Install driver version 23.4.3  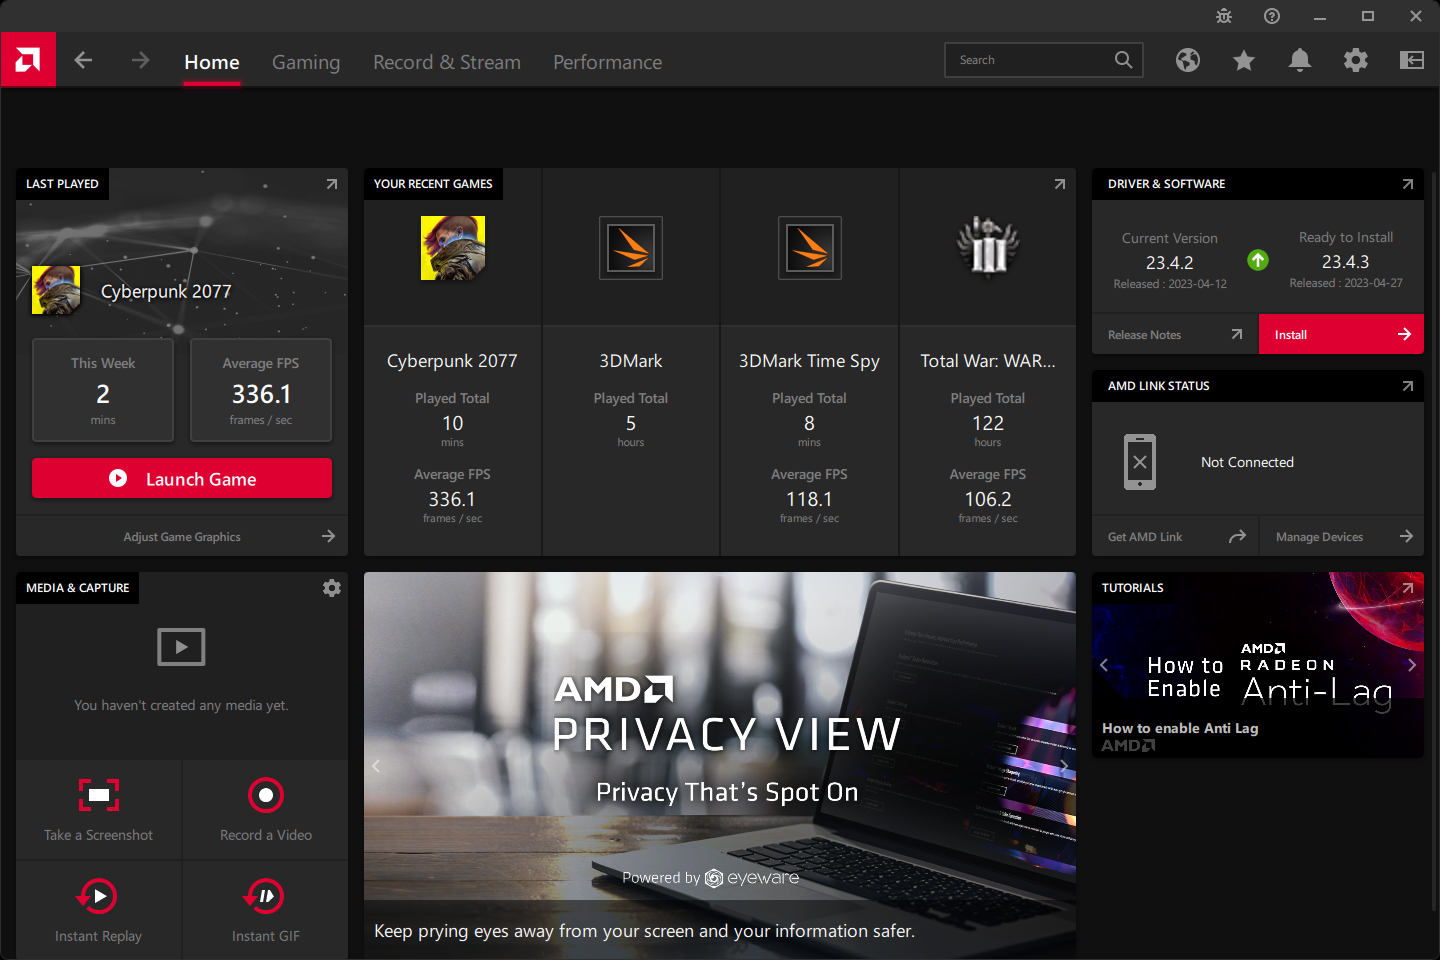pos(1342,334)
